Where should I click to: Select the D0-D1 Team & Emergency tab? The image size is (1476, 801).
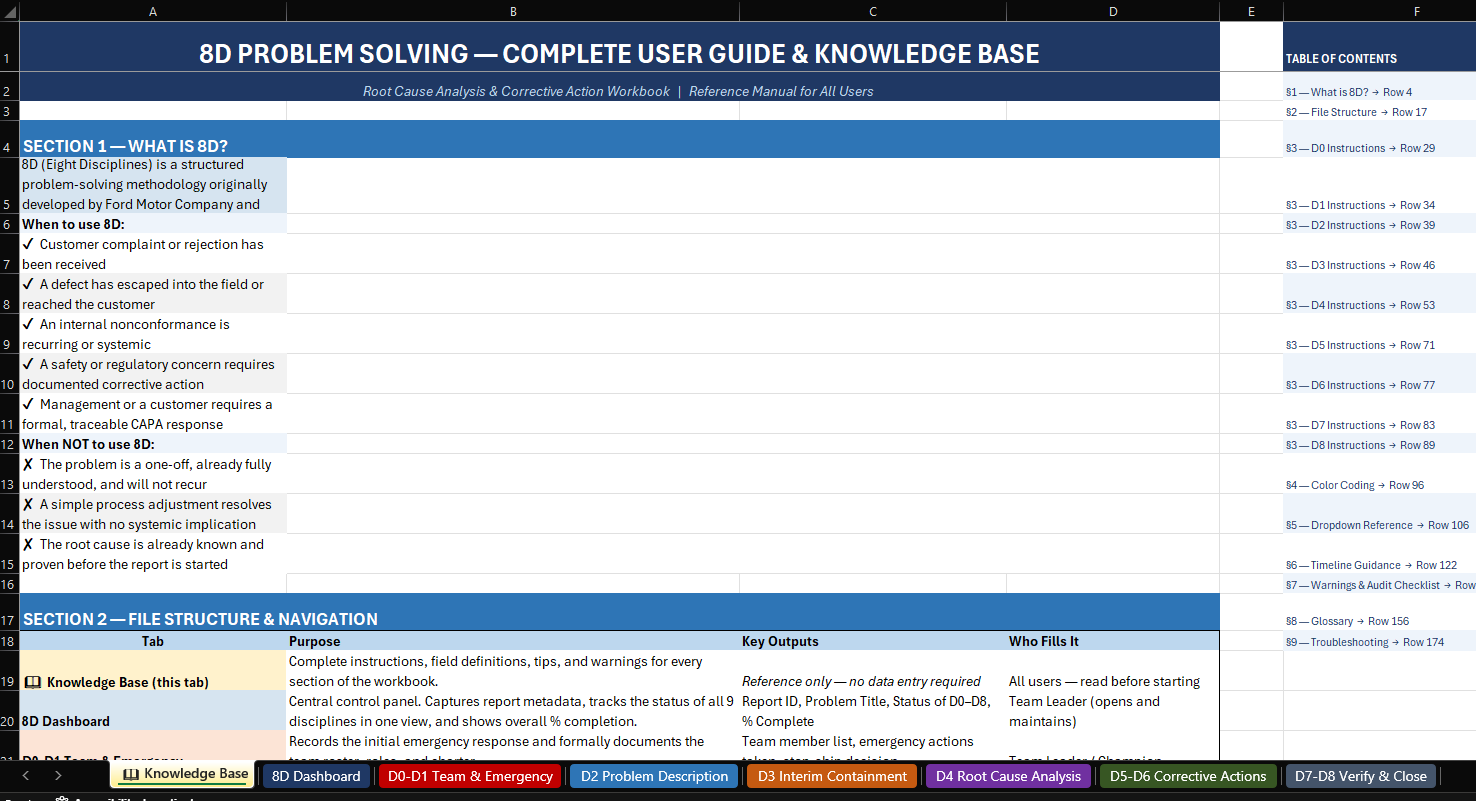point(470,775)
